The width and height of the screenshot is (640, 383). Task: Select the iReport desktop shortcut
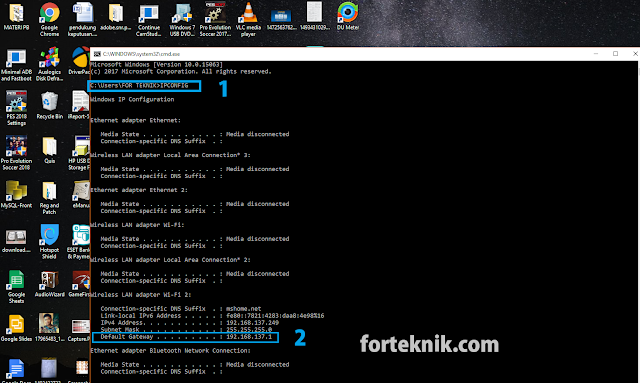[x=80, y=105]
